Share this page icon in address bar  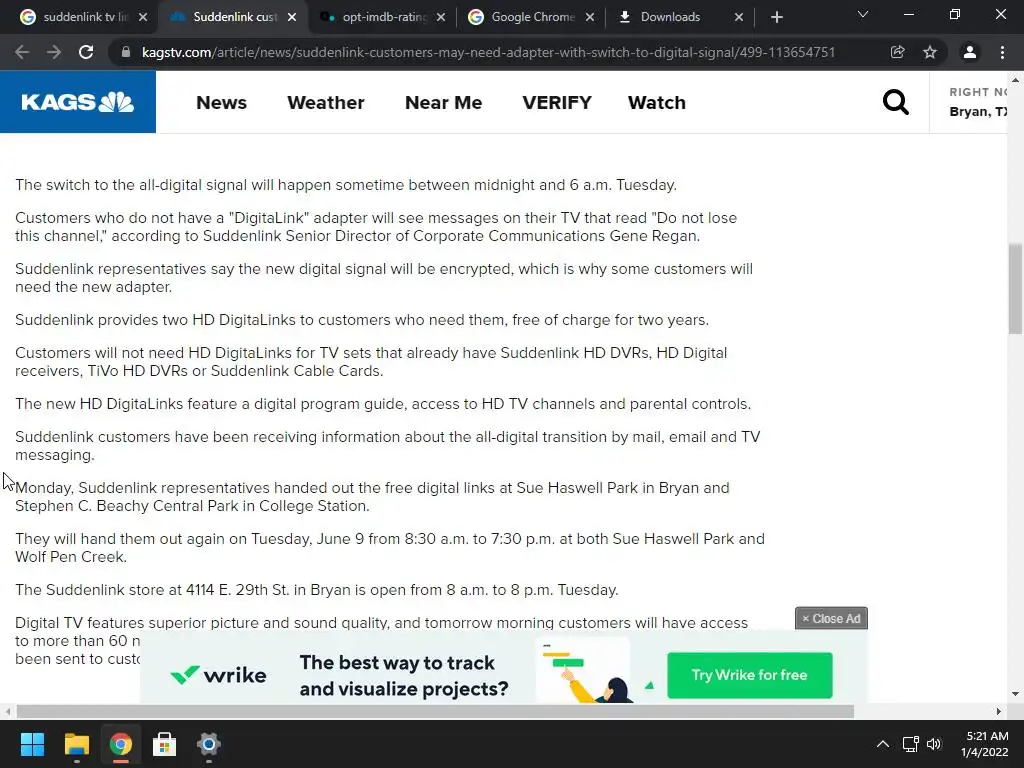pyautogui.click(x=897, y=52)
